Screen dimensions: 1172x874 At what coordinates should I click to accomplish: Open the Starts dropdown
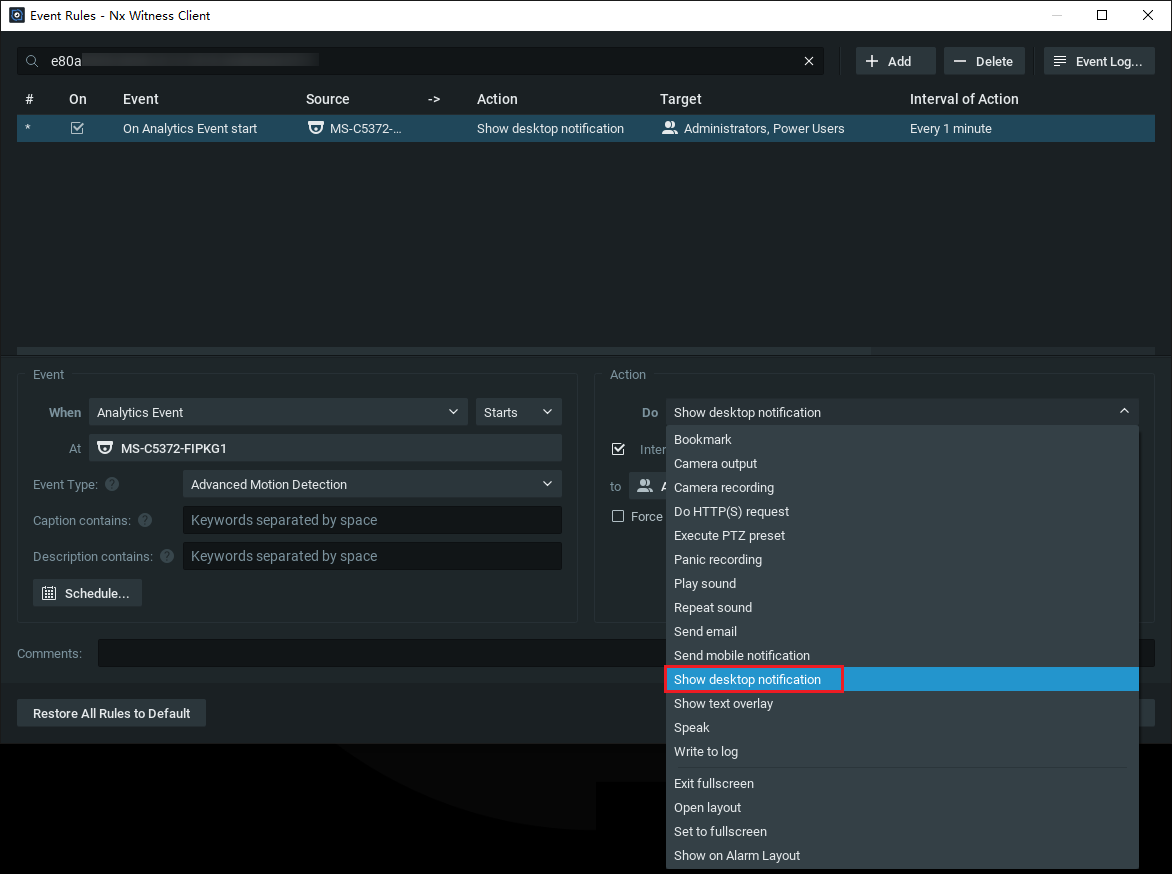(x=519, y=412)
